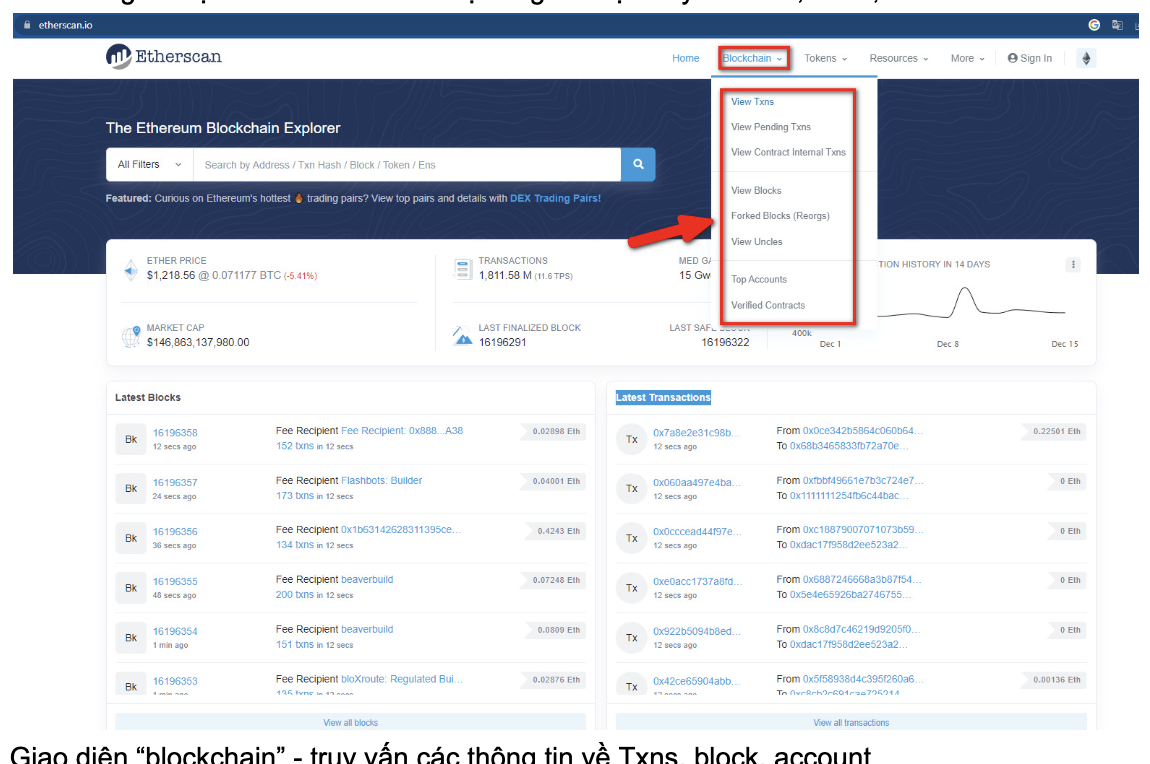This screenshot has height=764, width=1150.
Task: Click the Market Cap globe icon
Action: pos(130,335)
